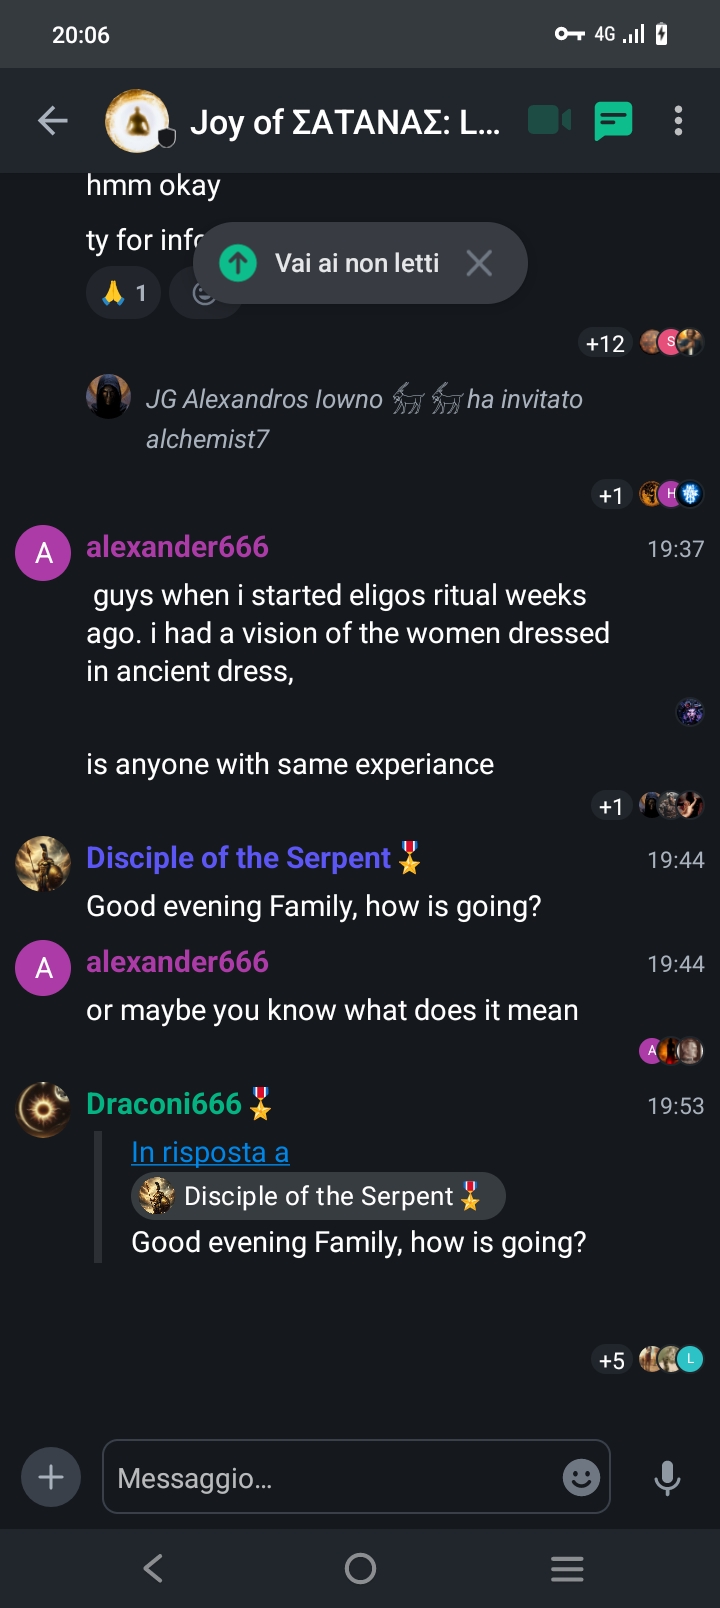
Task: Open the plus attachment button
Action: (x=51, y=1476)
